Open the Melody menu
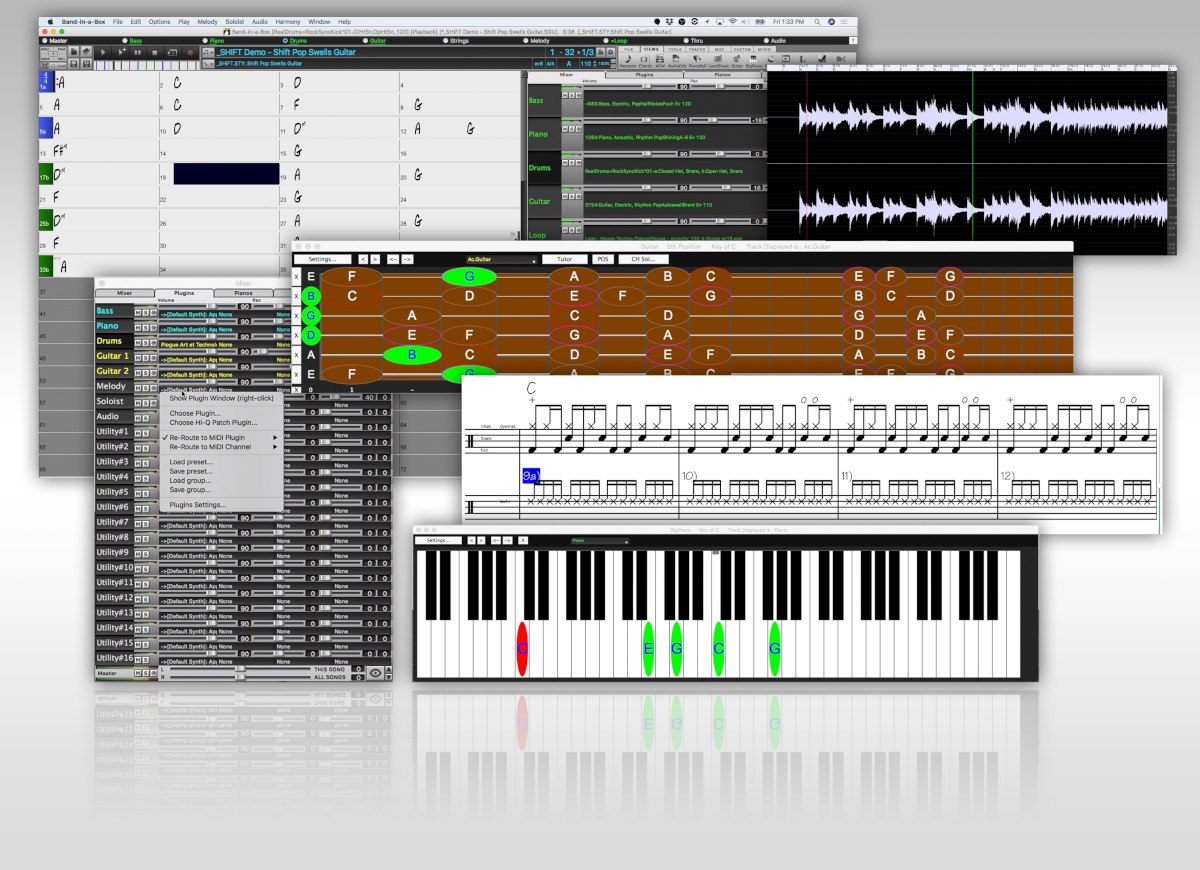Screen dimensions: 1200x870 [x=207, y=21]
